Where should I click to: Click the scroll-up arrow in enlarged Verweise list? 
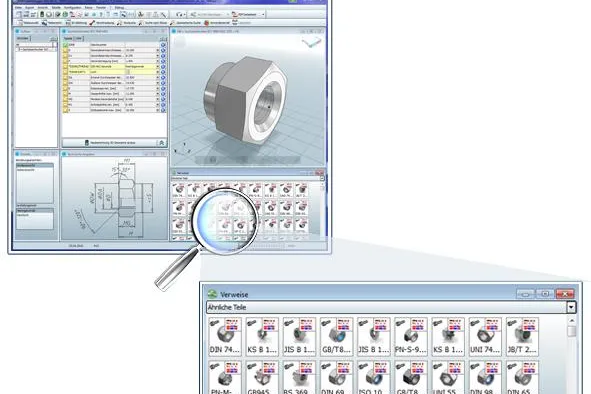571,320
